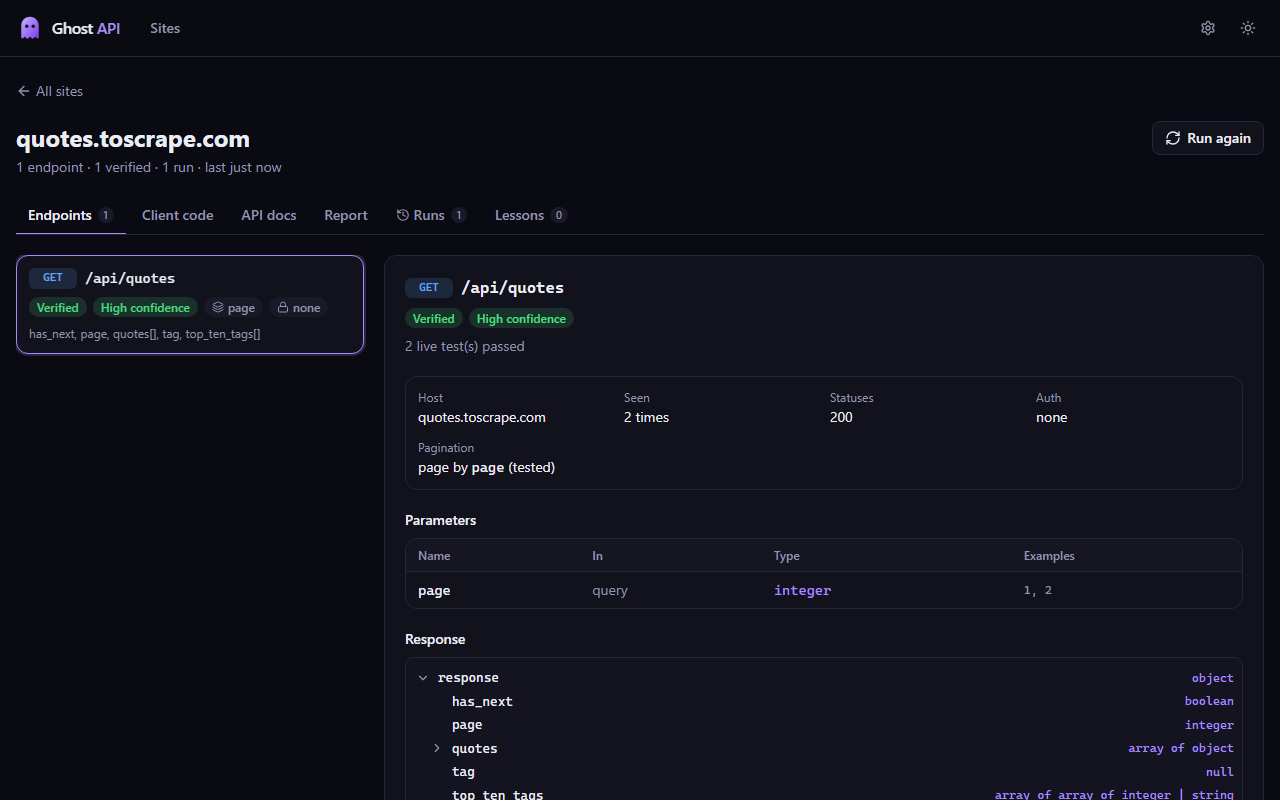1280x800 pixels.
Task: Click the back arrow beside All sites
Action: (x=24, y=91)
